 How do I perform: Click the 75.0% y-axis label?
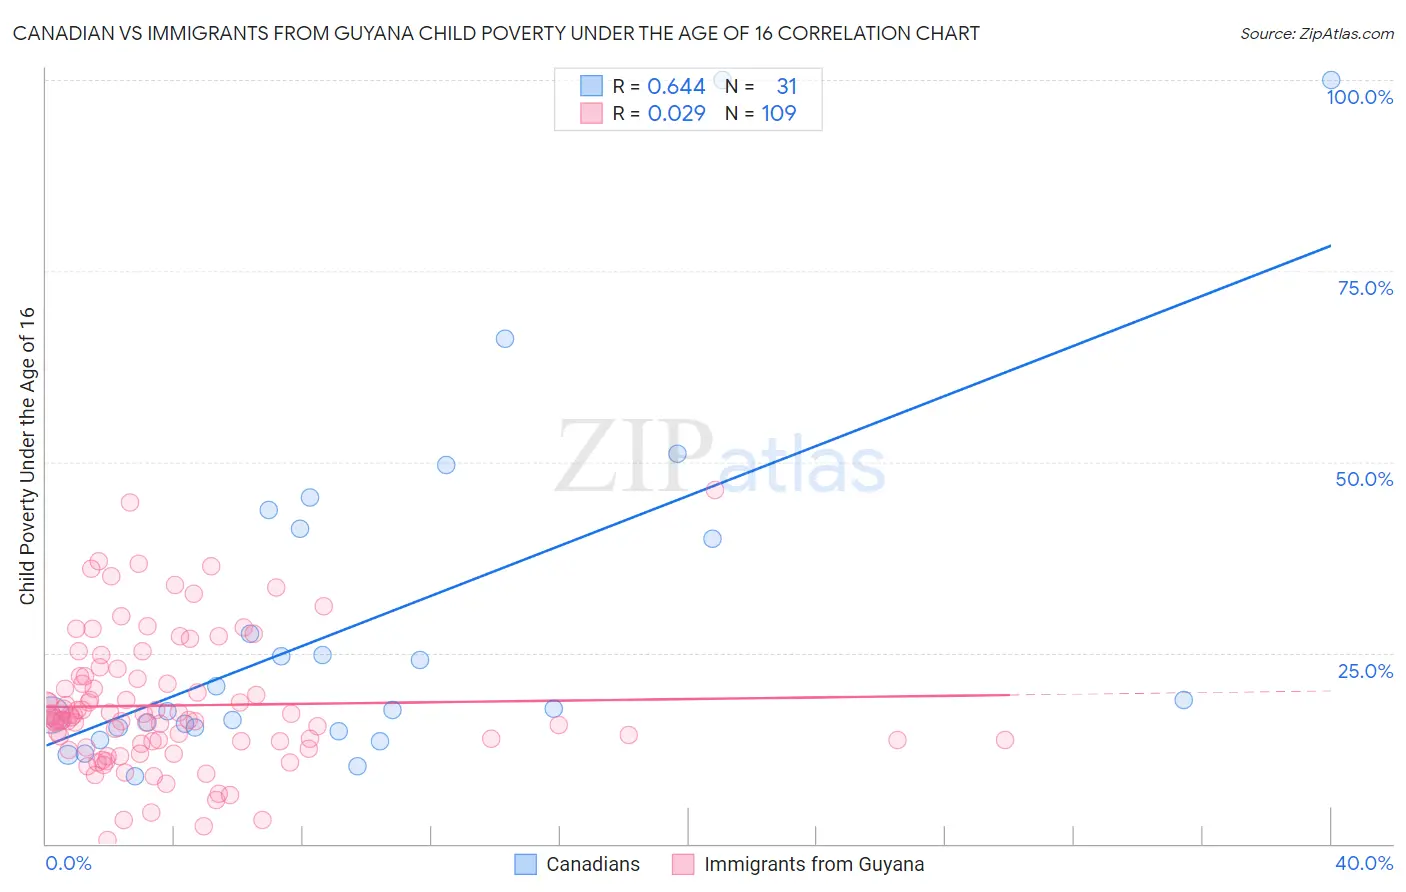1365,288
